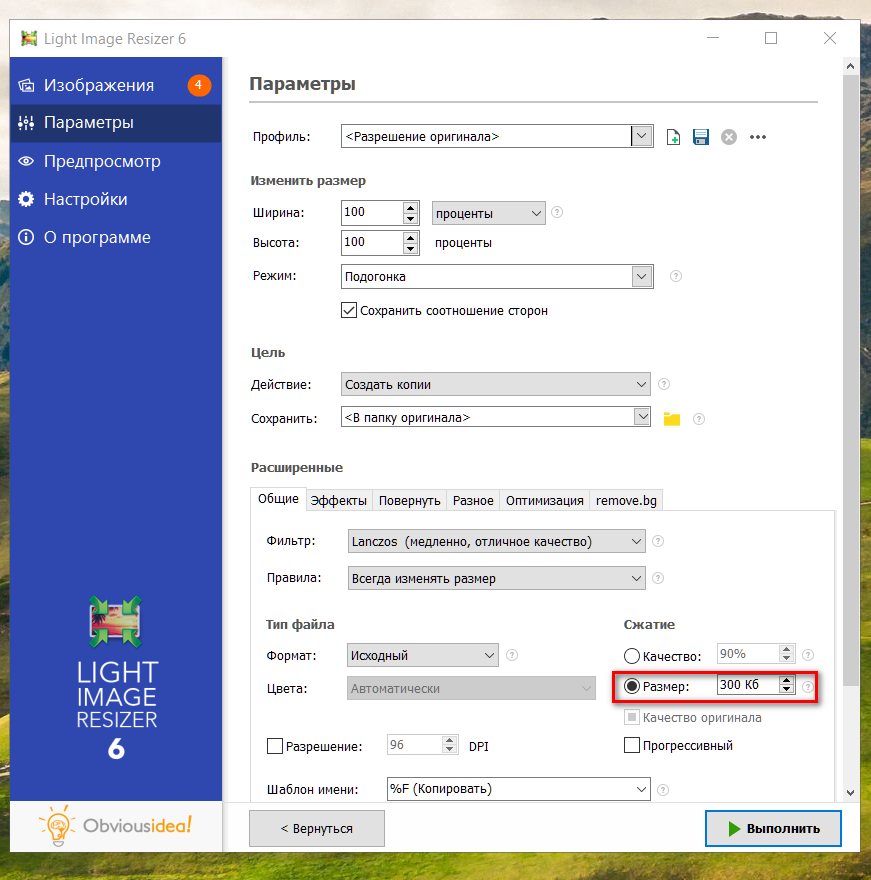Open more profile options (three dots)

[x=758, y=137]
